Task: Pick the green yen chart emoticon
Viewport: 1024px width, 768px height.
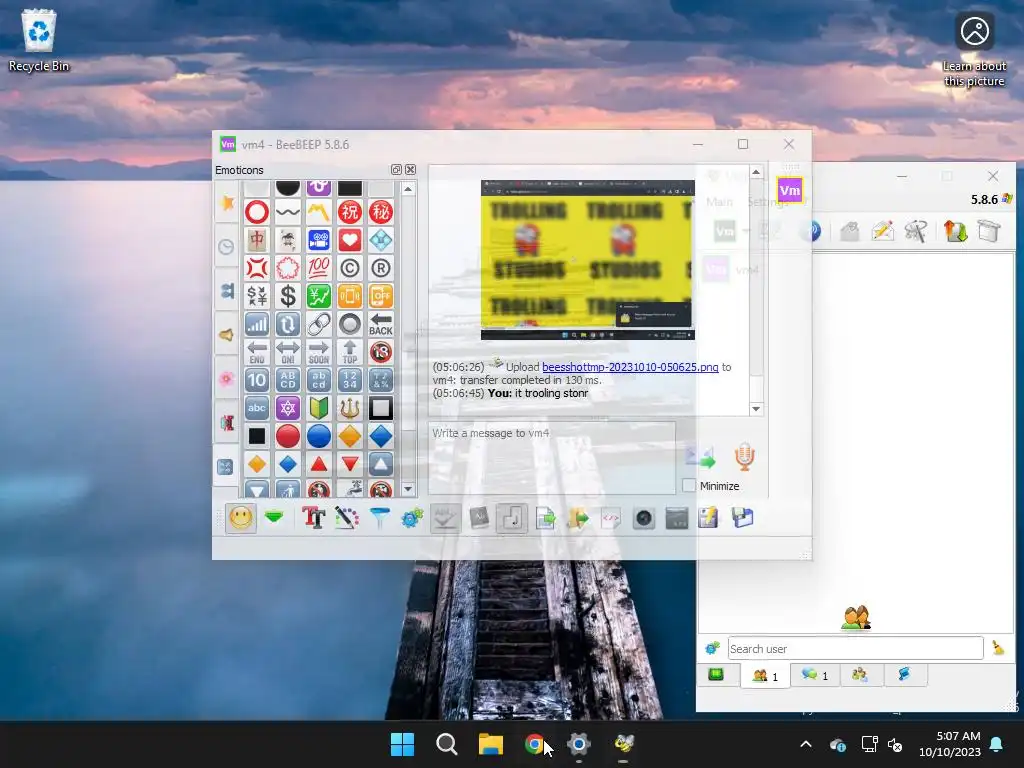Action: click(319, 296)
